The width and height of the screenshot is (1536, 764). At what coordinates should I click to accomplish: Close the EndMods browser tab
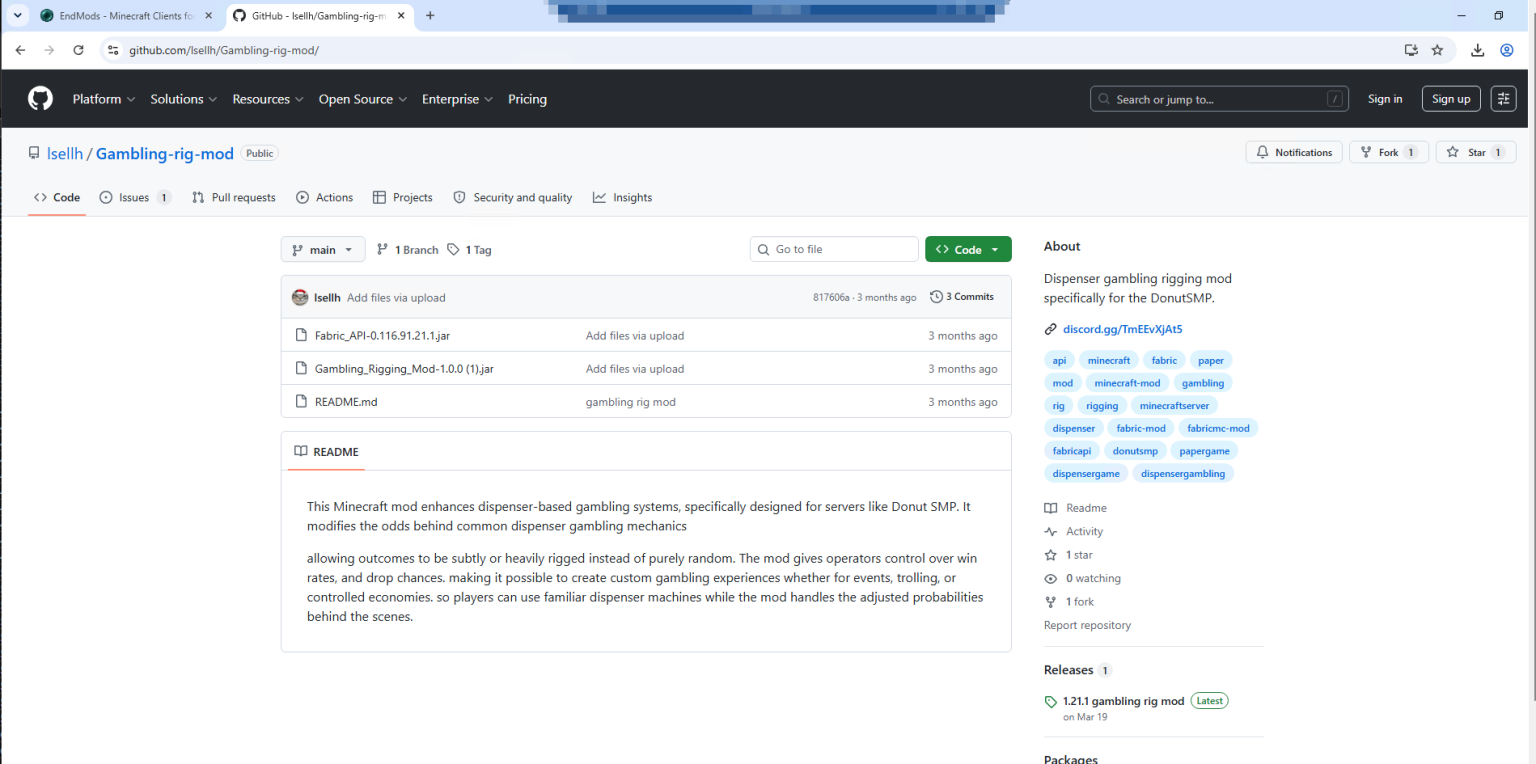[x=208, y=16]
